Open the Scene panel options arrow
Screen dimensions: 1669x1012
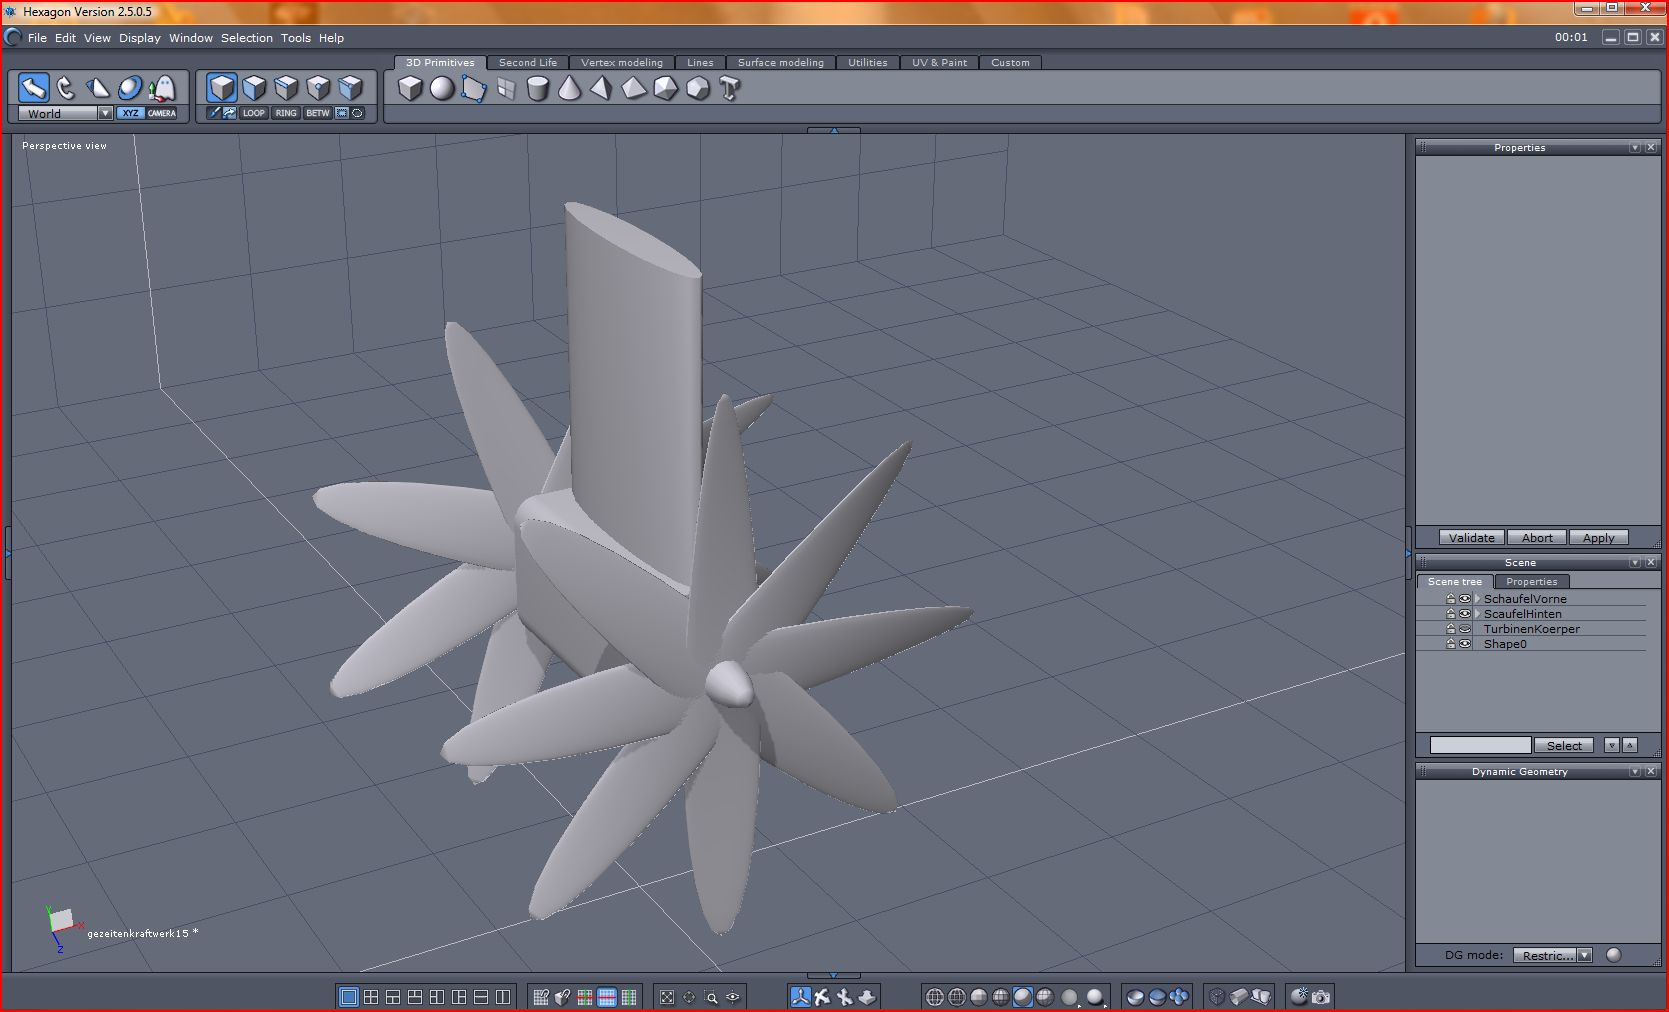click(1635, 563)
